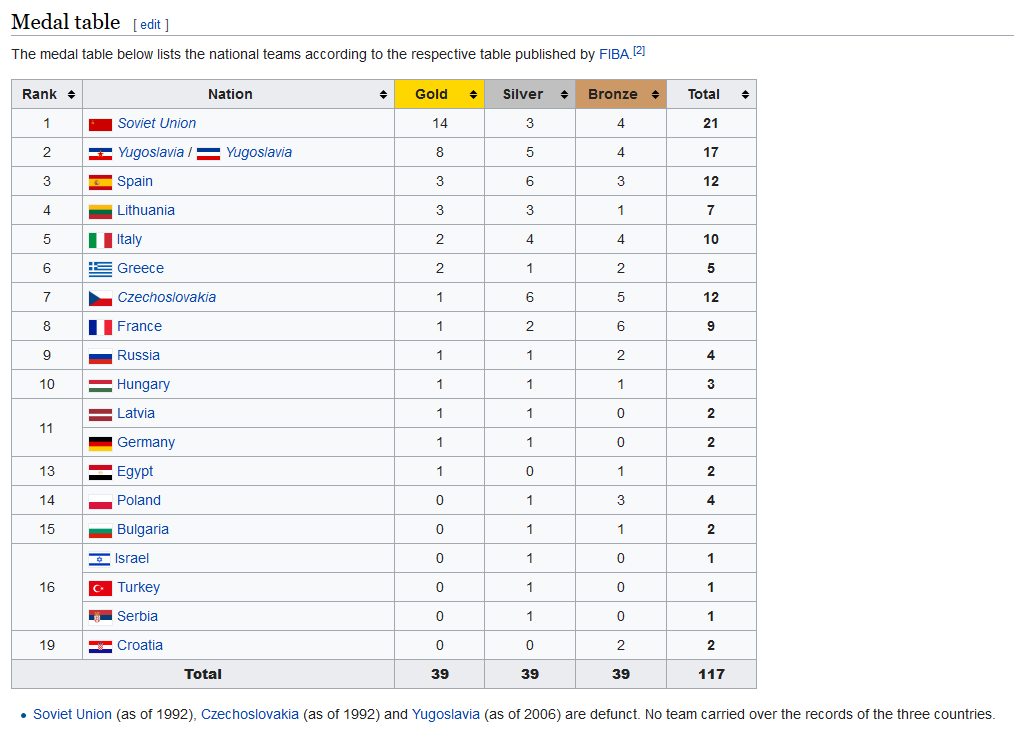Click the Czechoslovakia flag icon

[x=100, y=298]
